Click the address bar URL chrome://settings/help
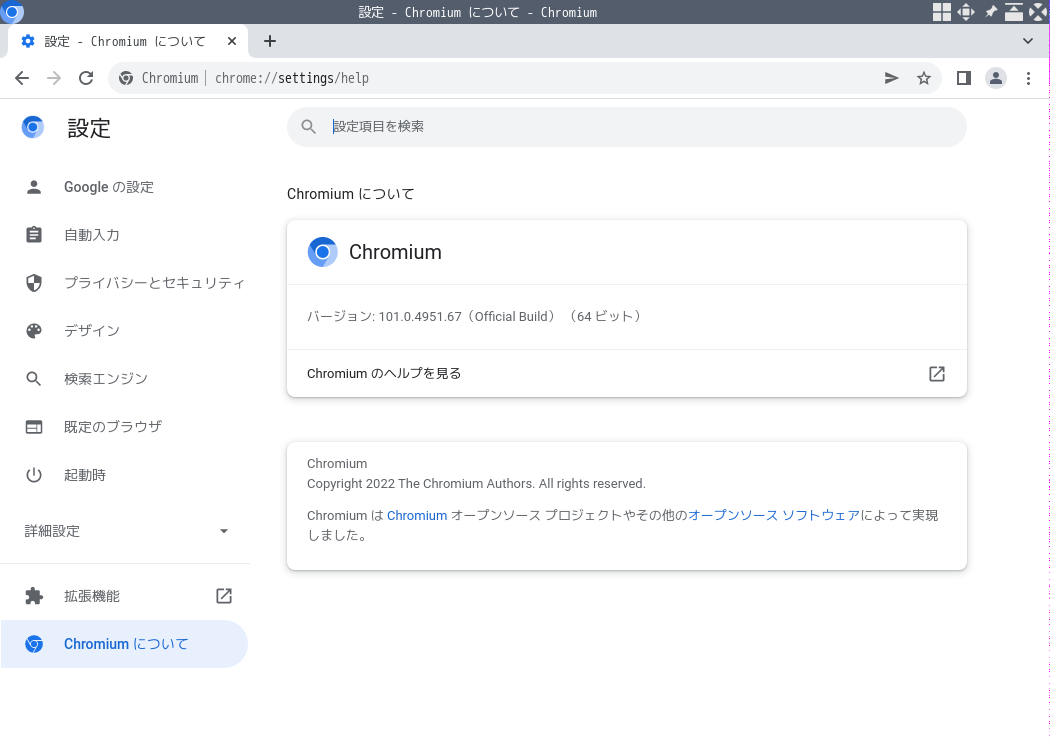 point(292,78)
